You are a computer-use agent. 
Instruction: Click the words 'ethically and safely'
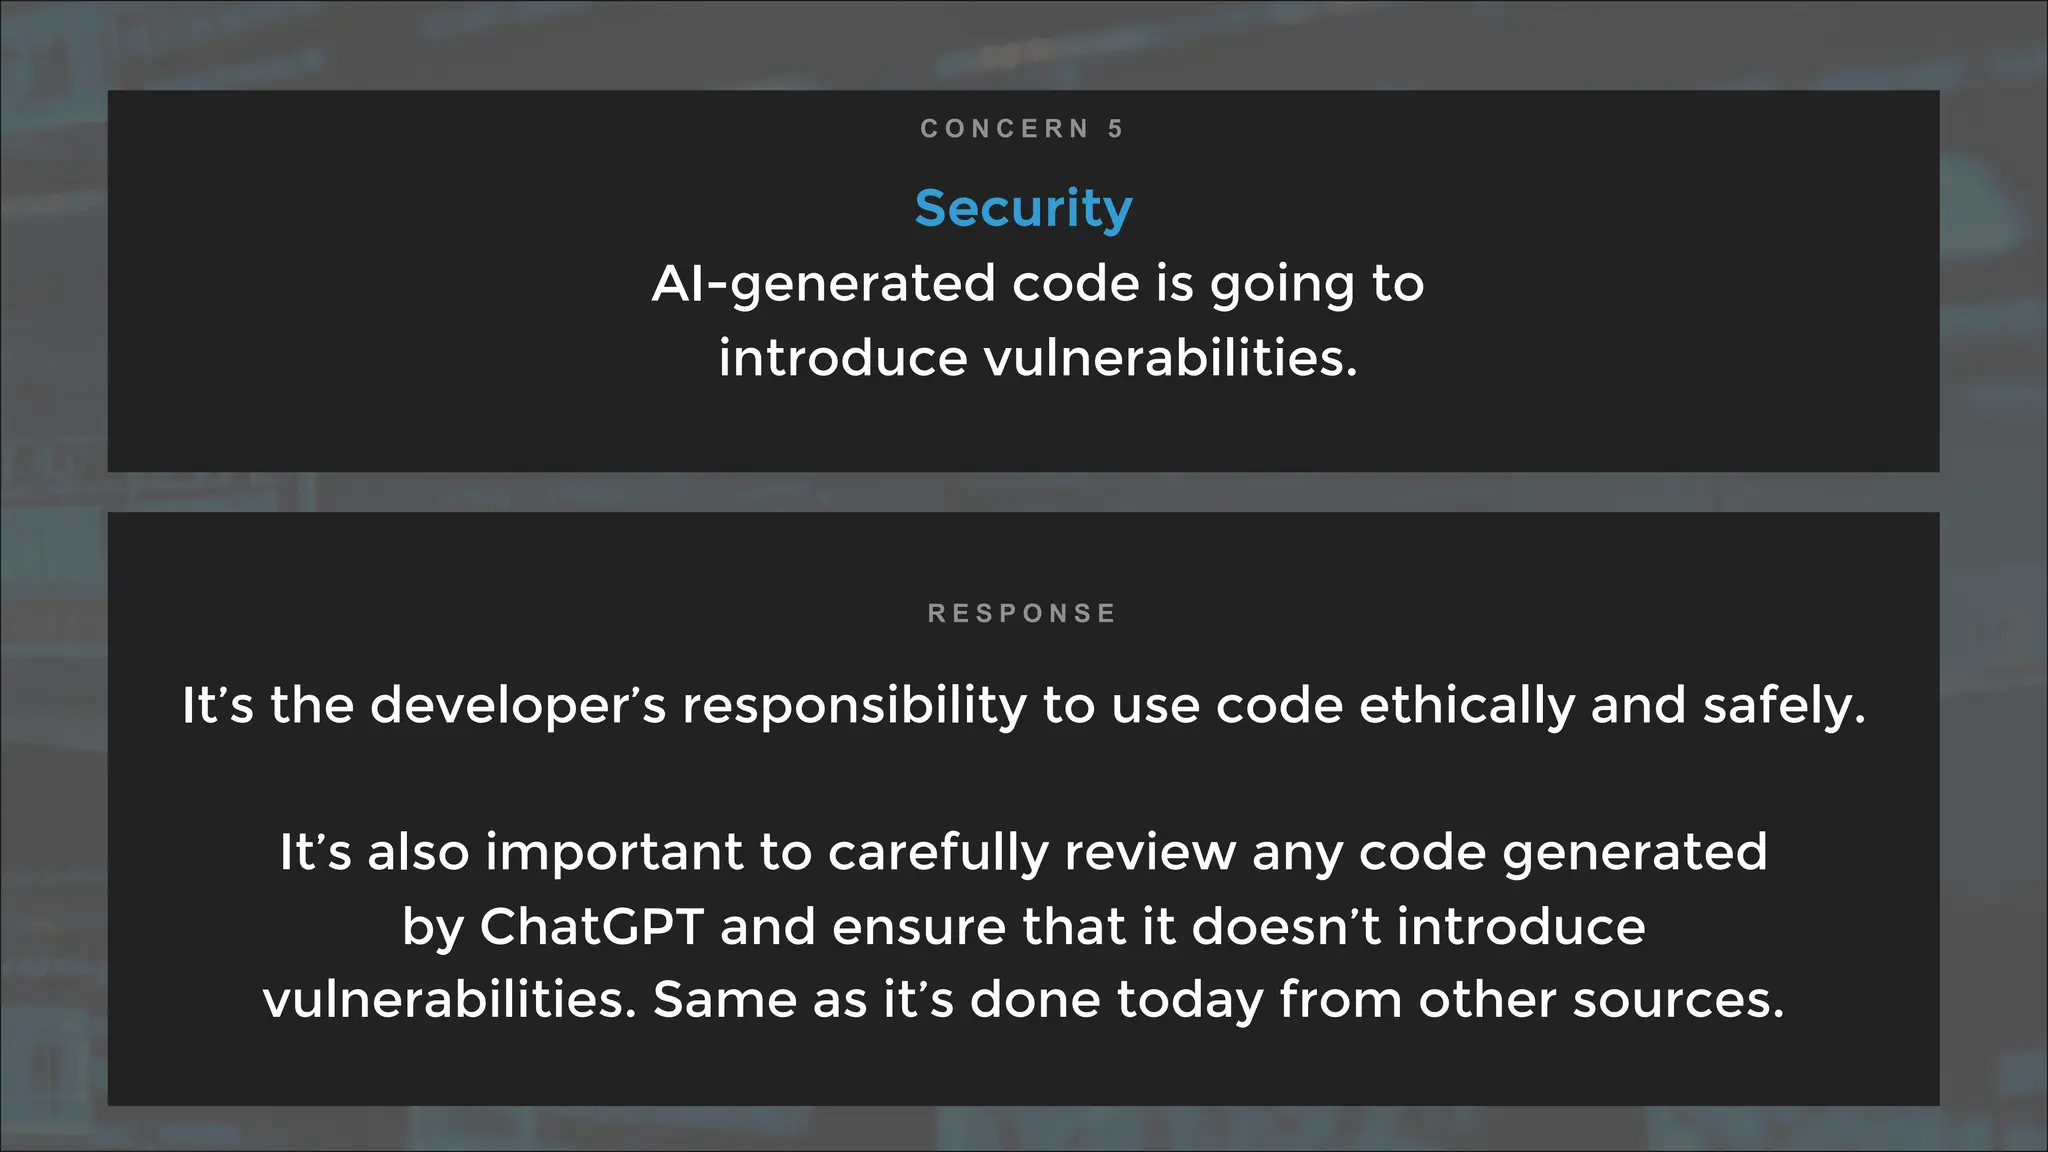[x=1611, y=705]
